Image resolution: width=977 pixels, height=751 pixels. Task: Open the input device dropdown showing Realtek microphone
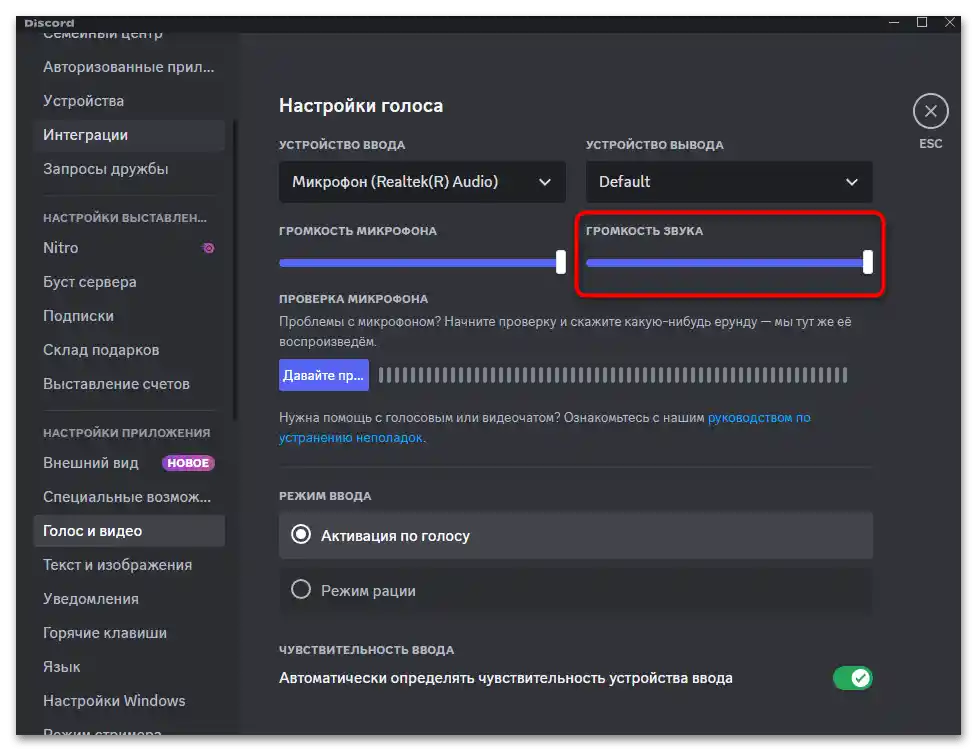click(x=421, y=182)
